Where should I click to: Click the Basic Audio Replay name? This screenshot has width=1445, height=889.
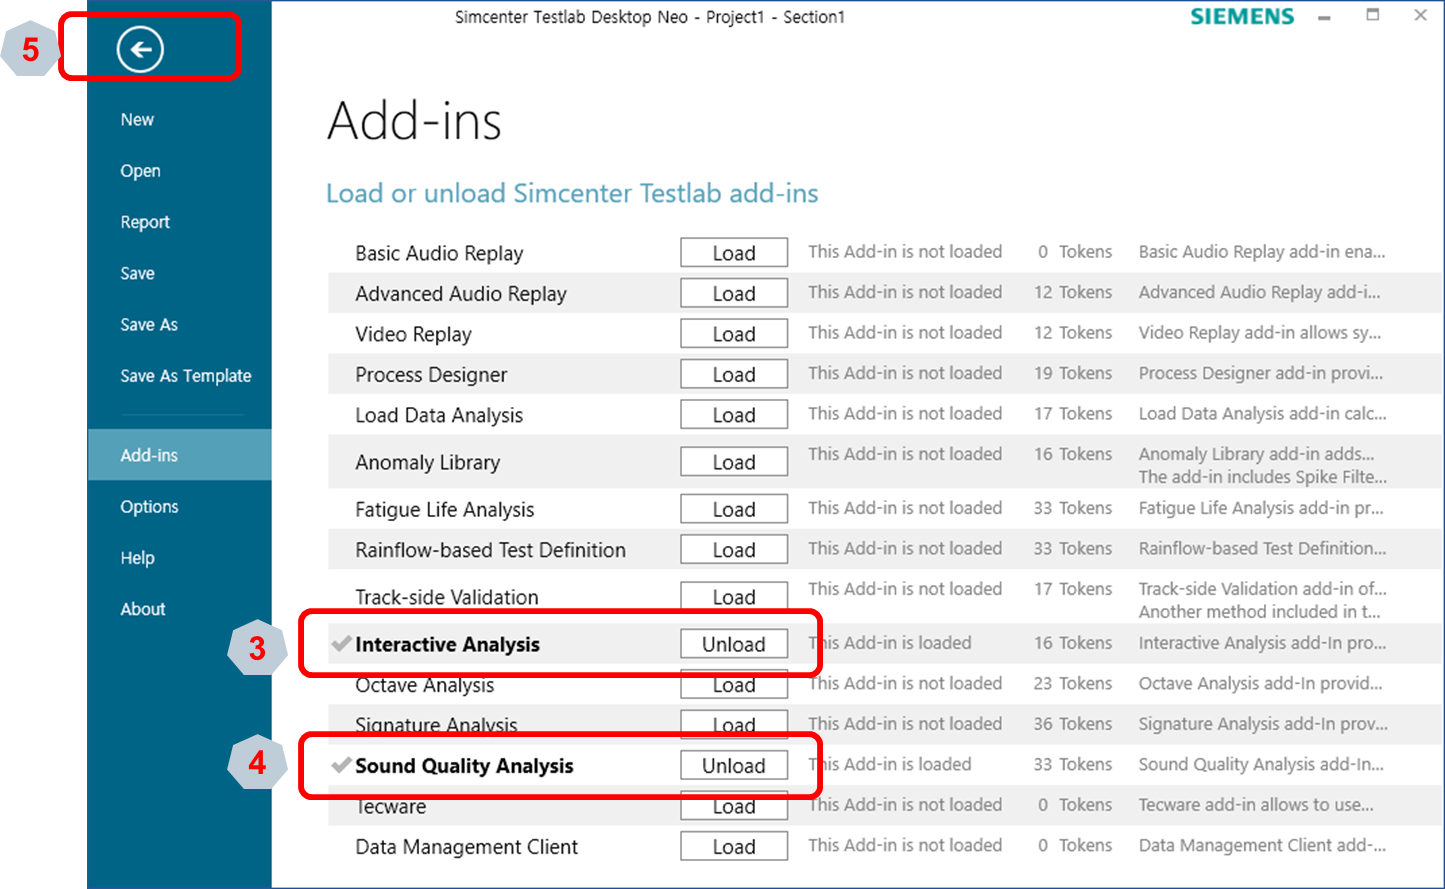coord(439,253)
